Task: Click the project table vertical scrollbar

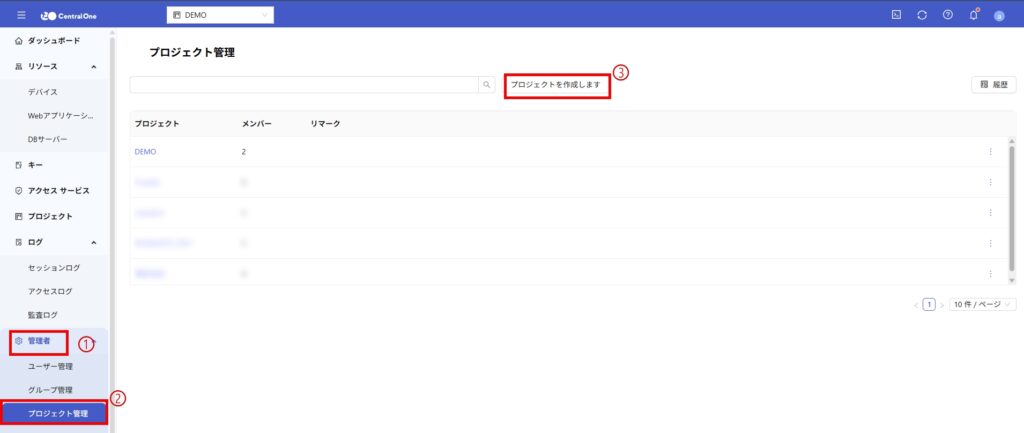Action: tap(1012, 210)
